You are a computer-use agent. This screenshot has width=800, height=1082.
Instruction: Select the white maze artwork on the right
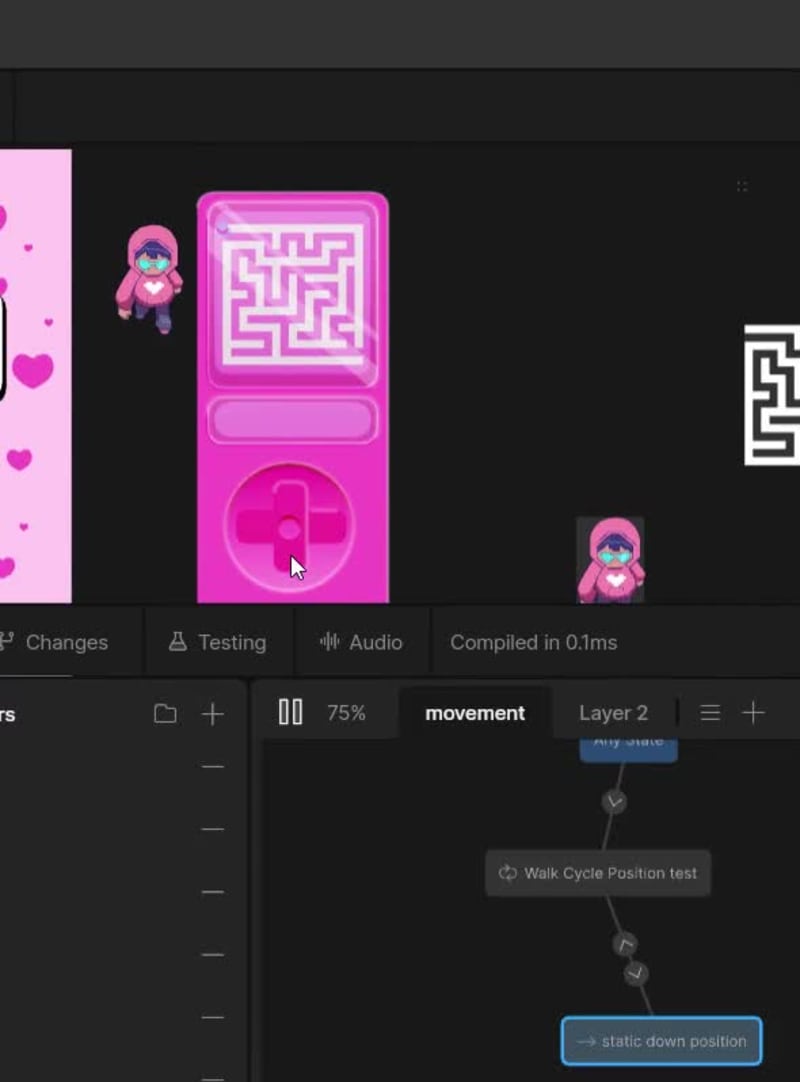pyautogui.click(x=772, y=395)
